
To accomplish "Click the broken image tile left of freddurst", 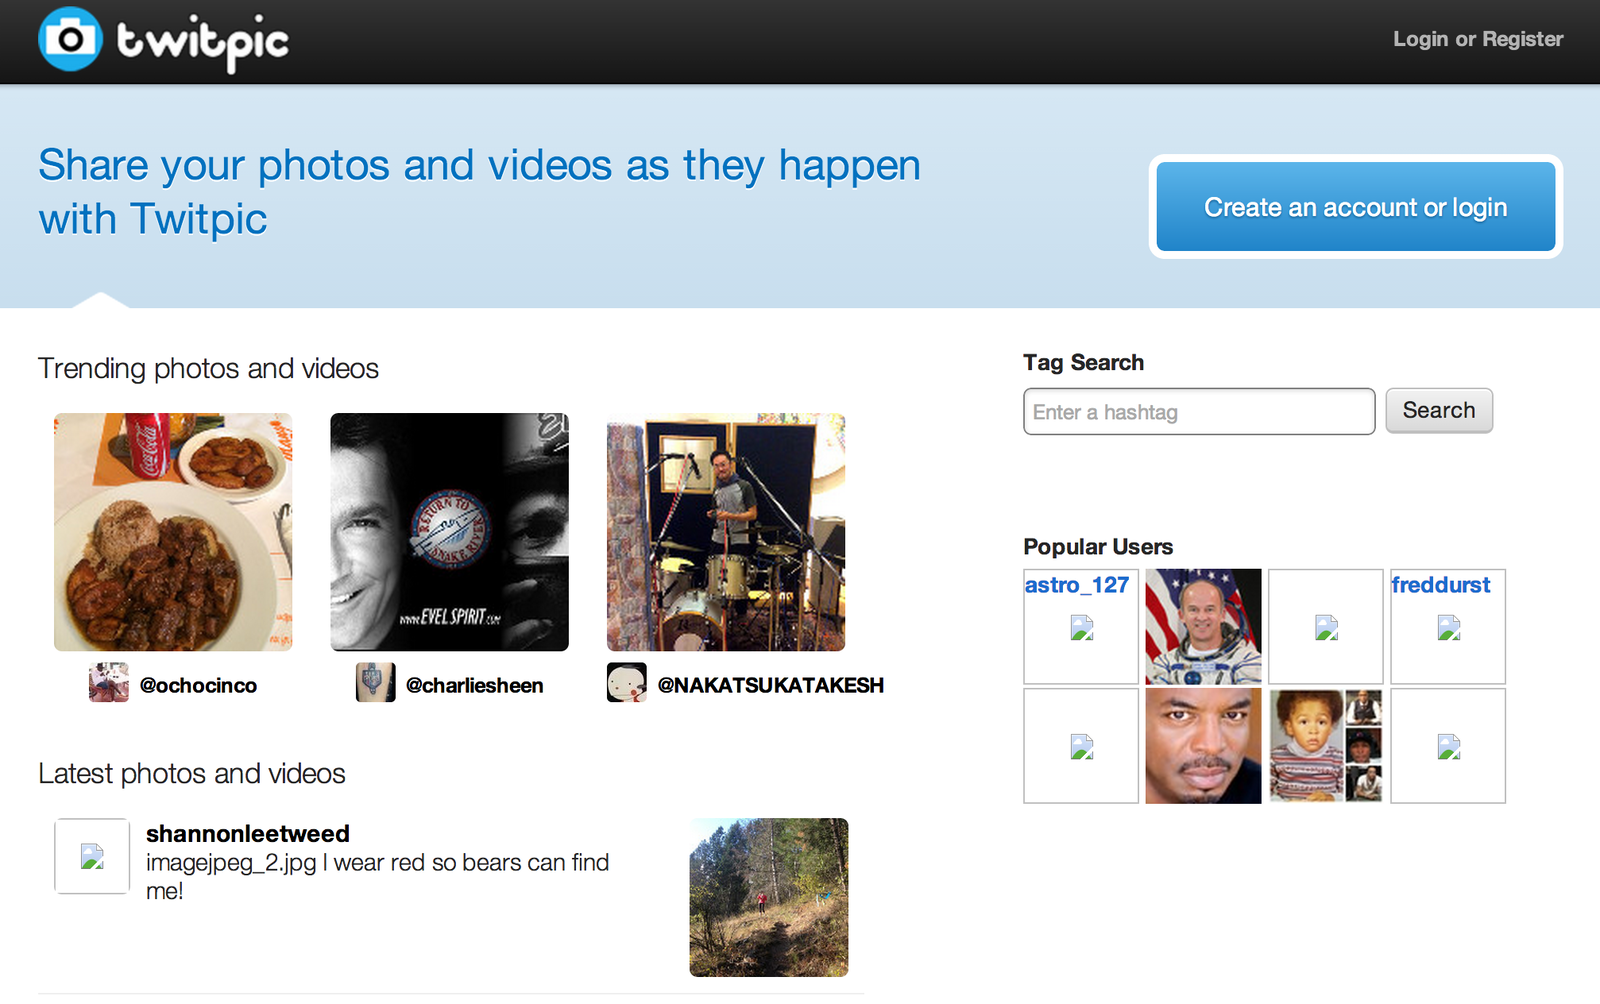I will tap(1326, 627).
